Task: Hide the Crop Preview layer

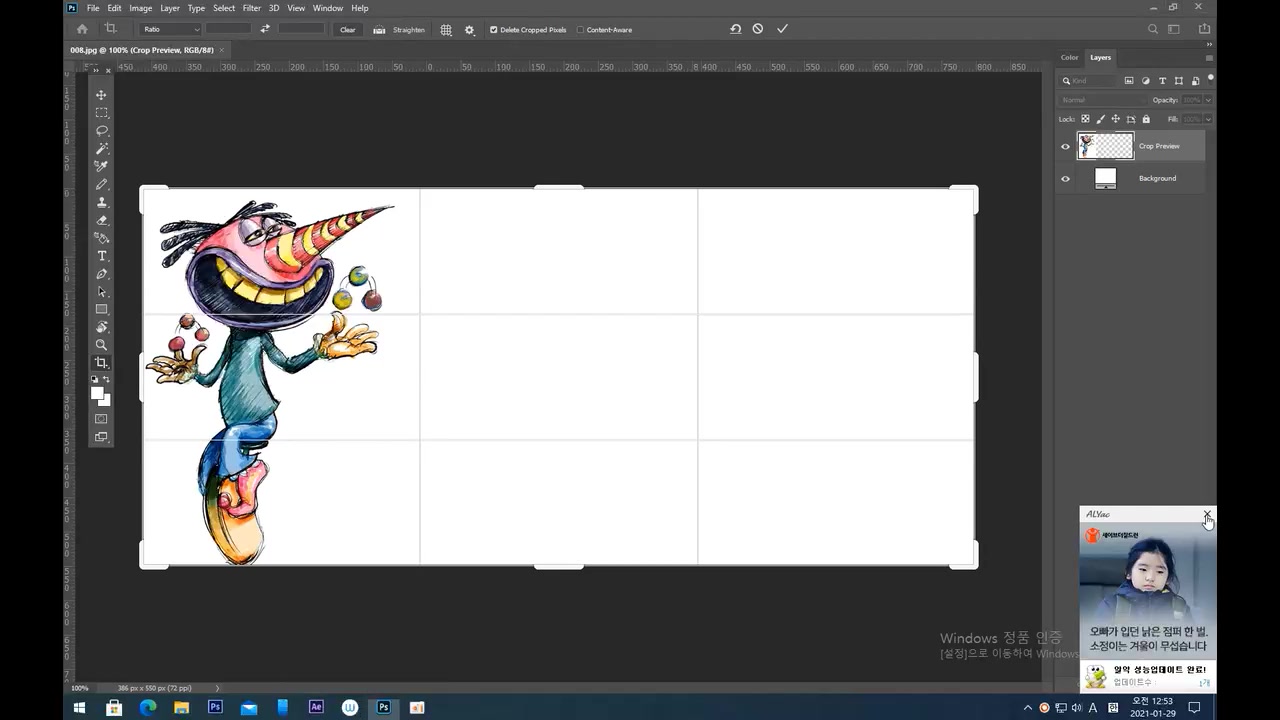Action: click(1065, 146)
